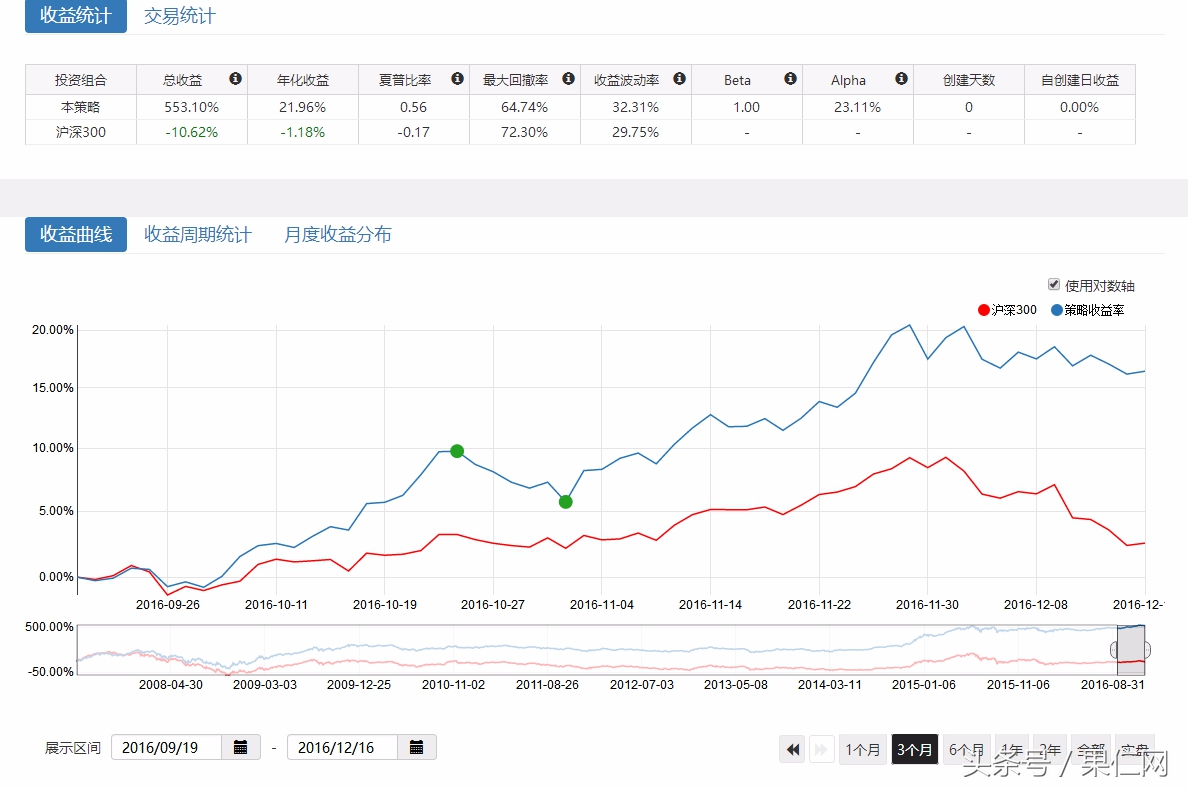
Task: Open 收益周期统计 tab
Action: (198, 234)
